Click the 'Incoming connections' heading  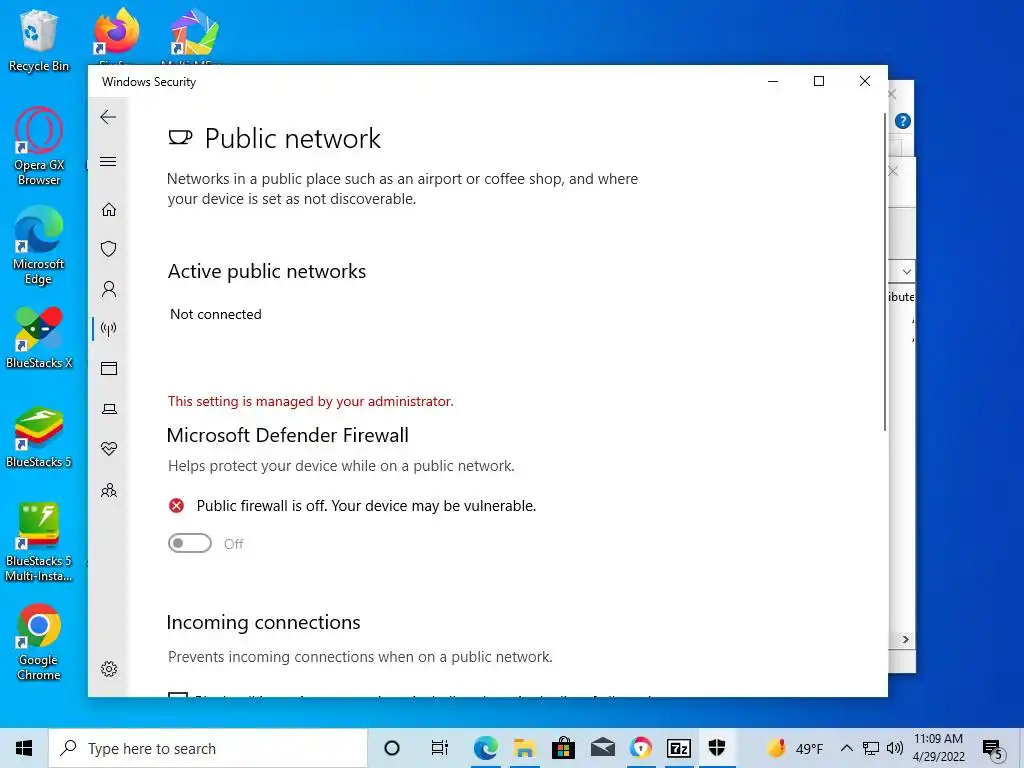(x=263, y=622)
